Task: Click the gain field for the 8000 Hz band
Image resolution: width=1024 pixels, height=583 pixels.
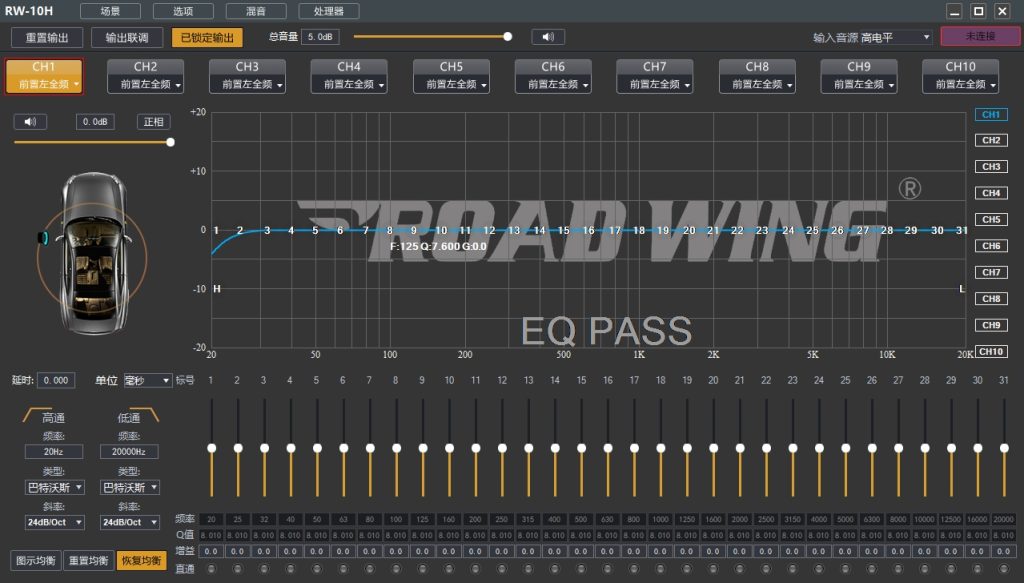Action: click(898, 551)
